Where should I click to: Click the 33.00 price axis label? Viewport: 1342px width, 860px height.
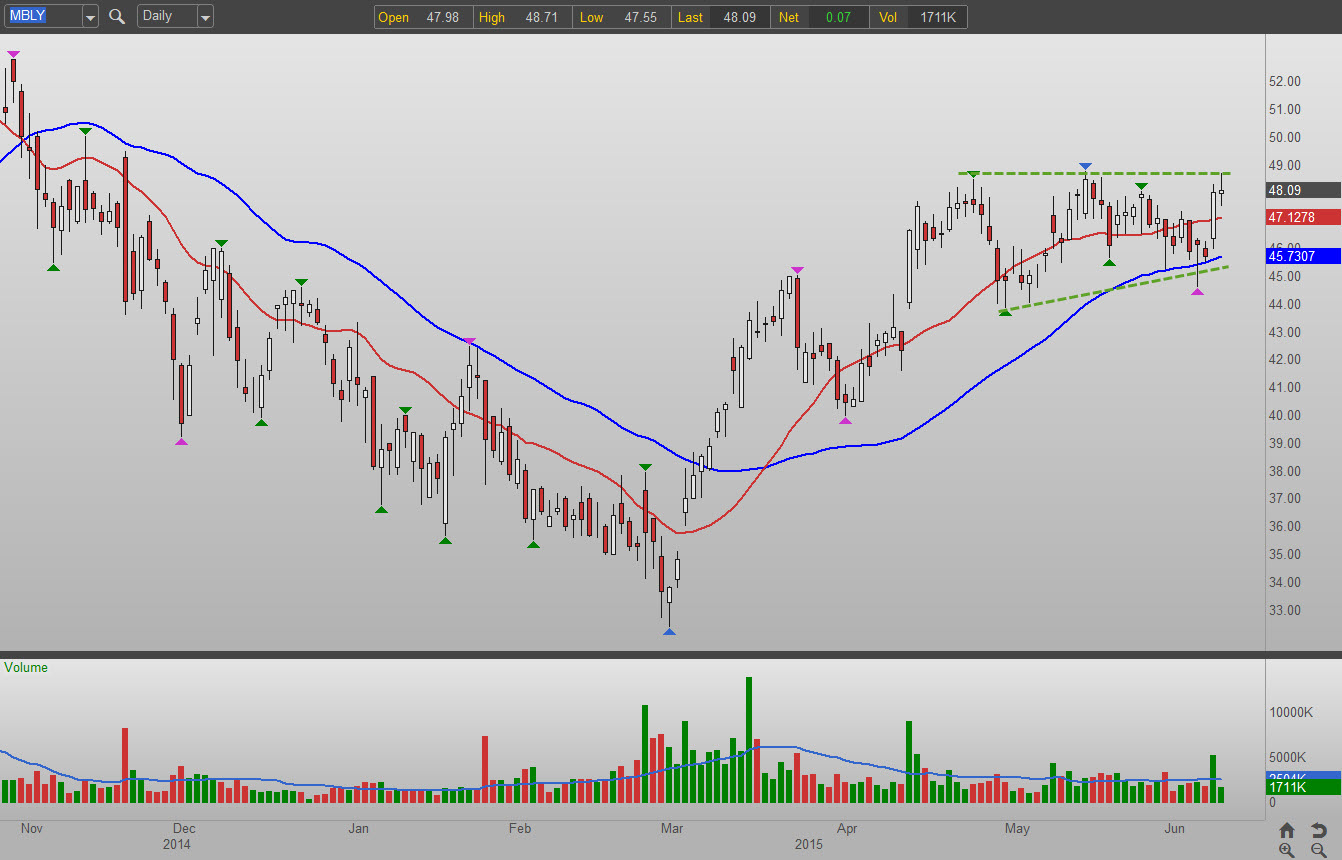point(1286,610)
